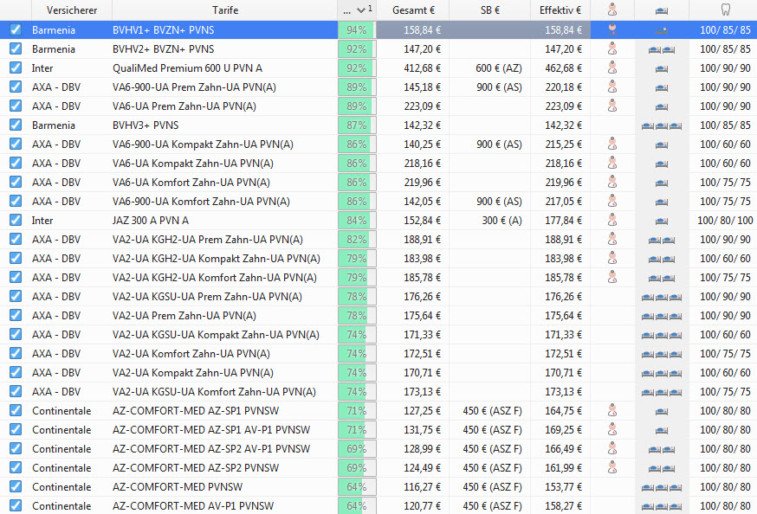Image resolution: width=757 pixels, height=514 pixels.
Task: Sort by Tarife column header
Action: pyautogui.click(x=225, y=10)
